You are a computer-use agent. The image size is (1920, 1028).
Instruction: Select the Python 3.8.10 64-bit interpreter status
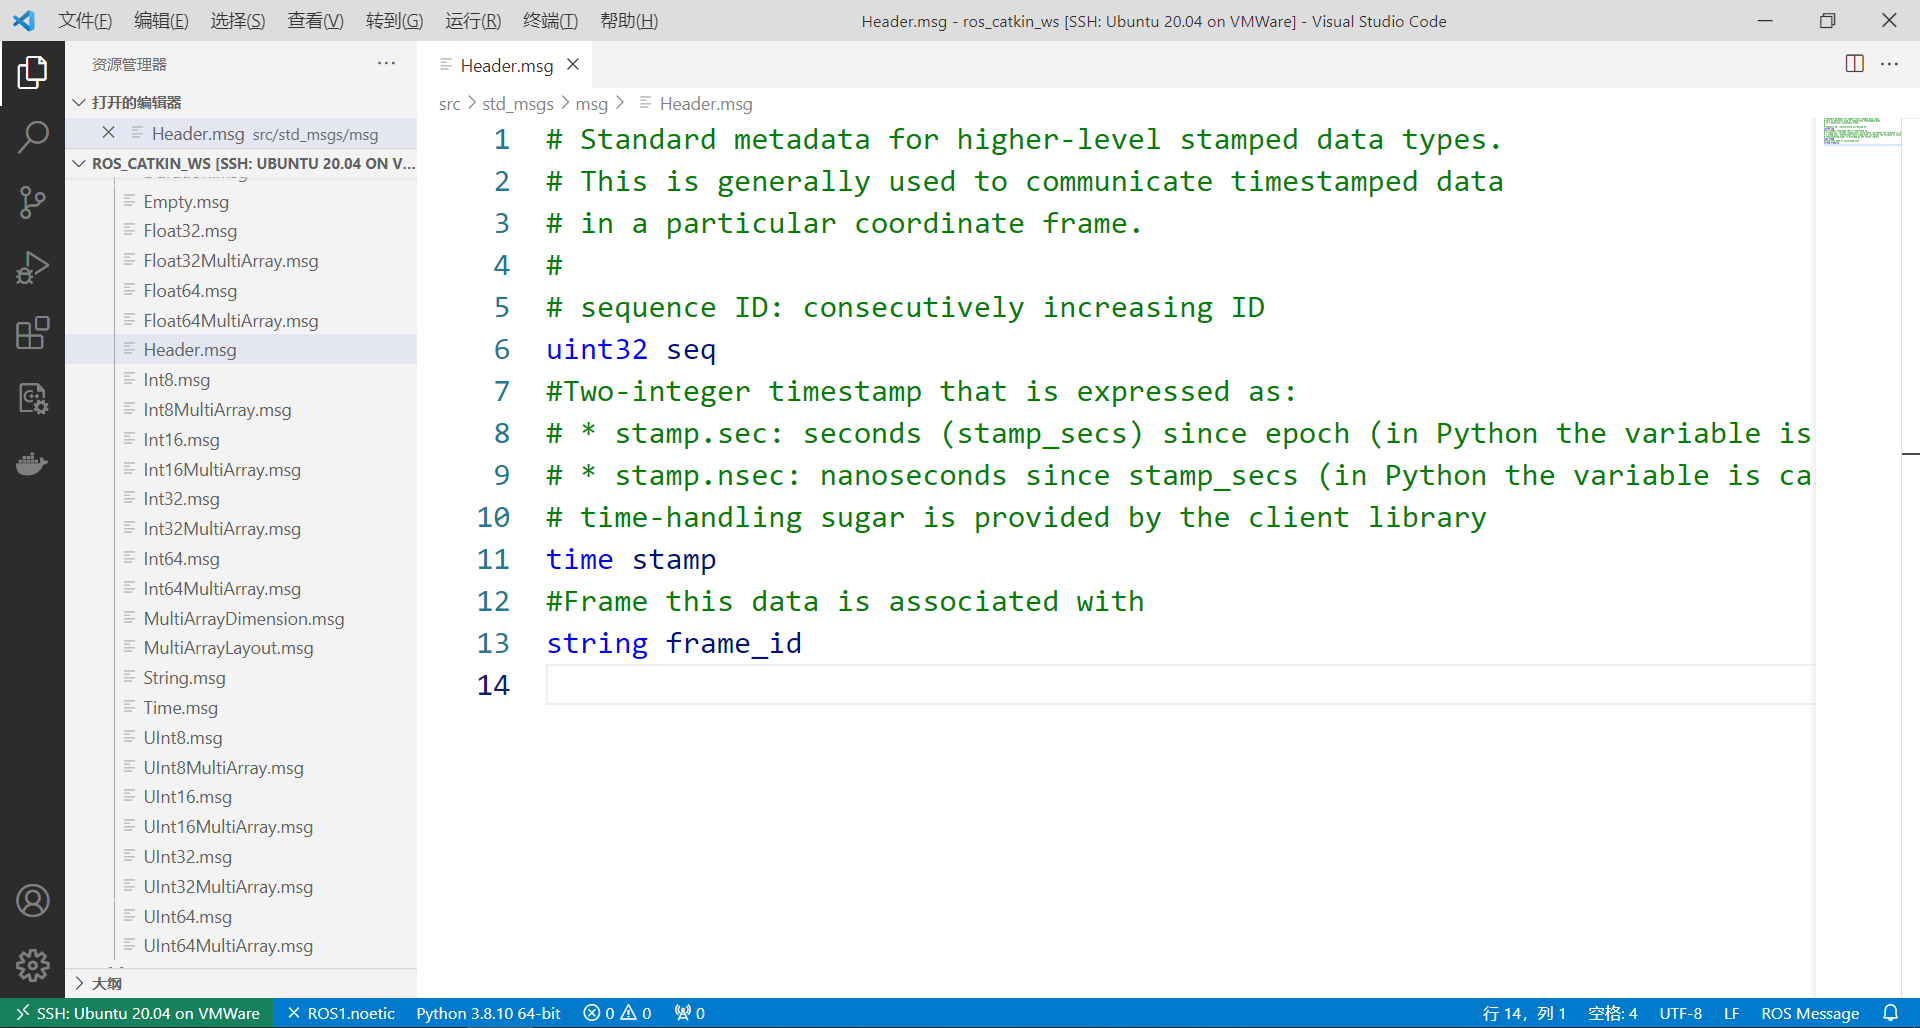pyautogui.click(x=488, y=1013)
